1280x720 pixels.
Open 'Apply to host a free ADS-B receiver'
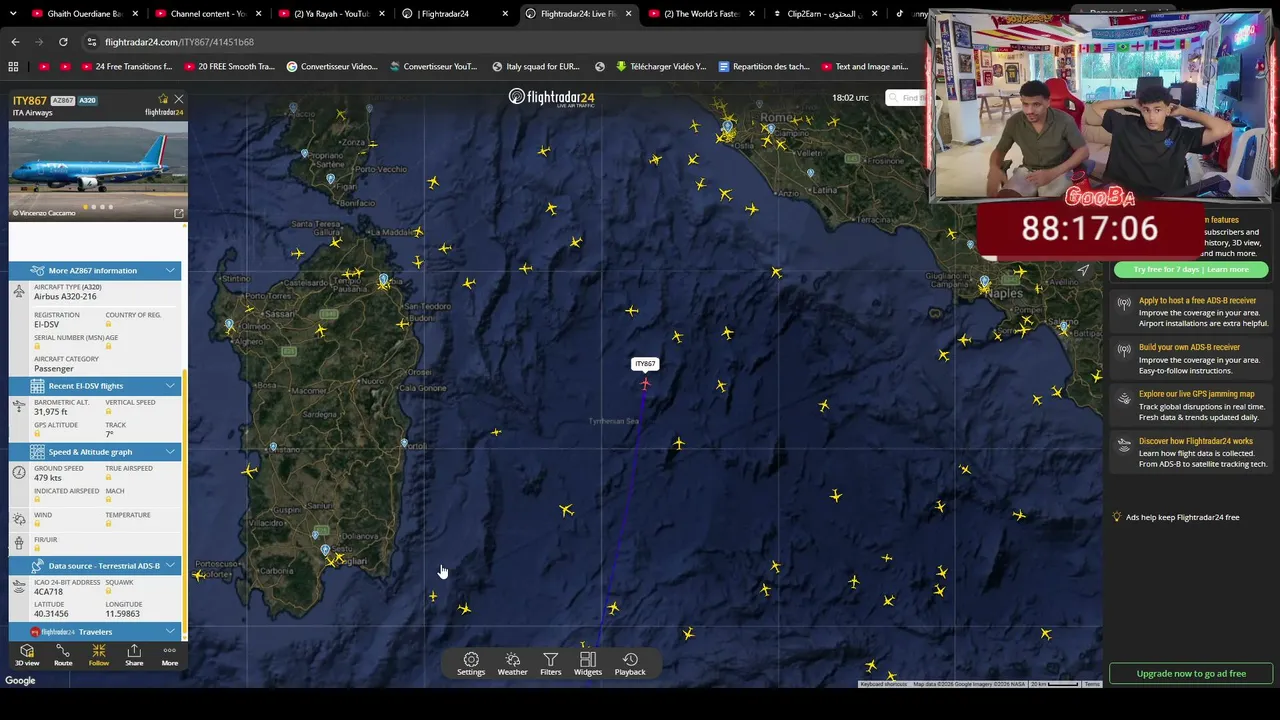(1197, 300)
